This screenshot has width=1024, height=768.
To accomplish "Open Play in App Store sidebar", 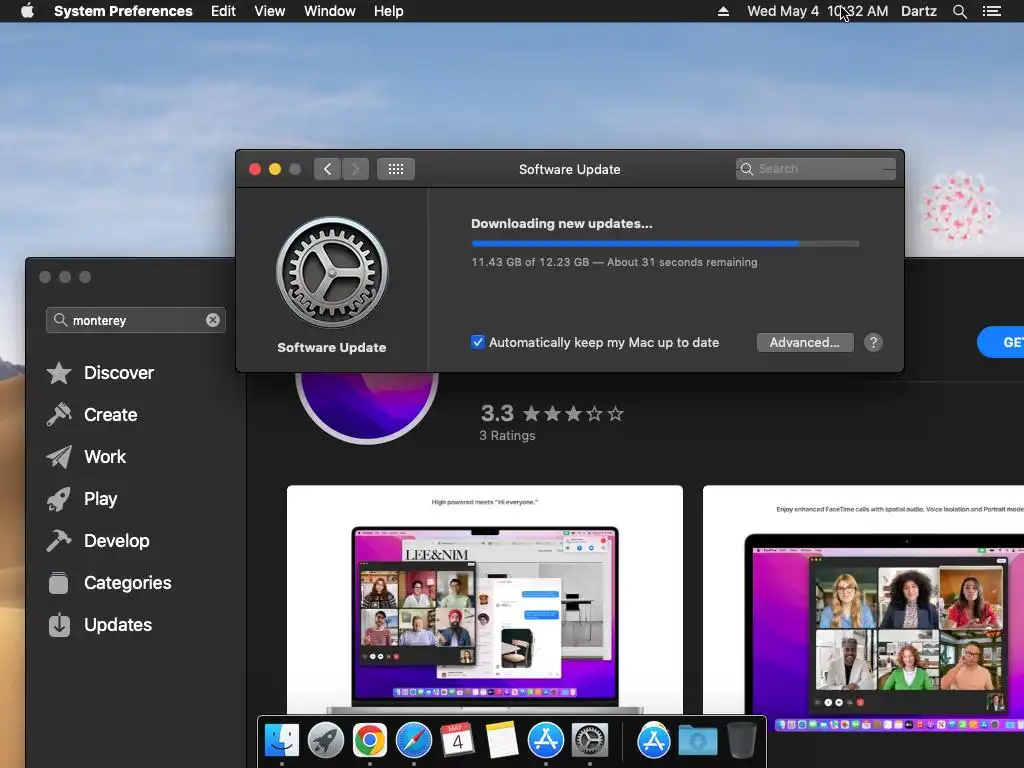I will [x=82, y=499].
